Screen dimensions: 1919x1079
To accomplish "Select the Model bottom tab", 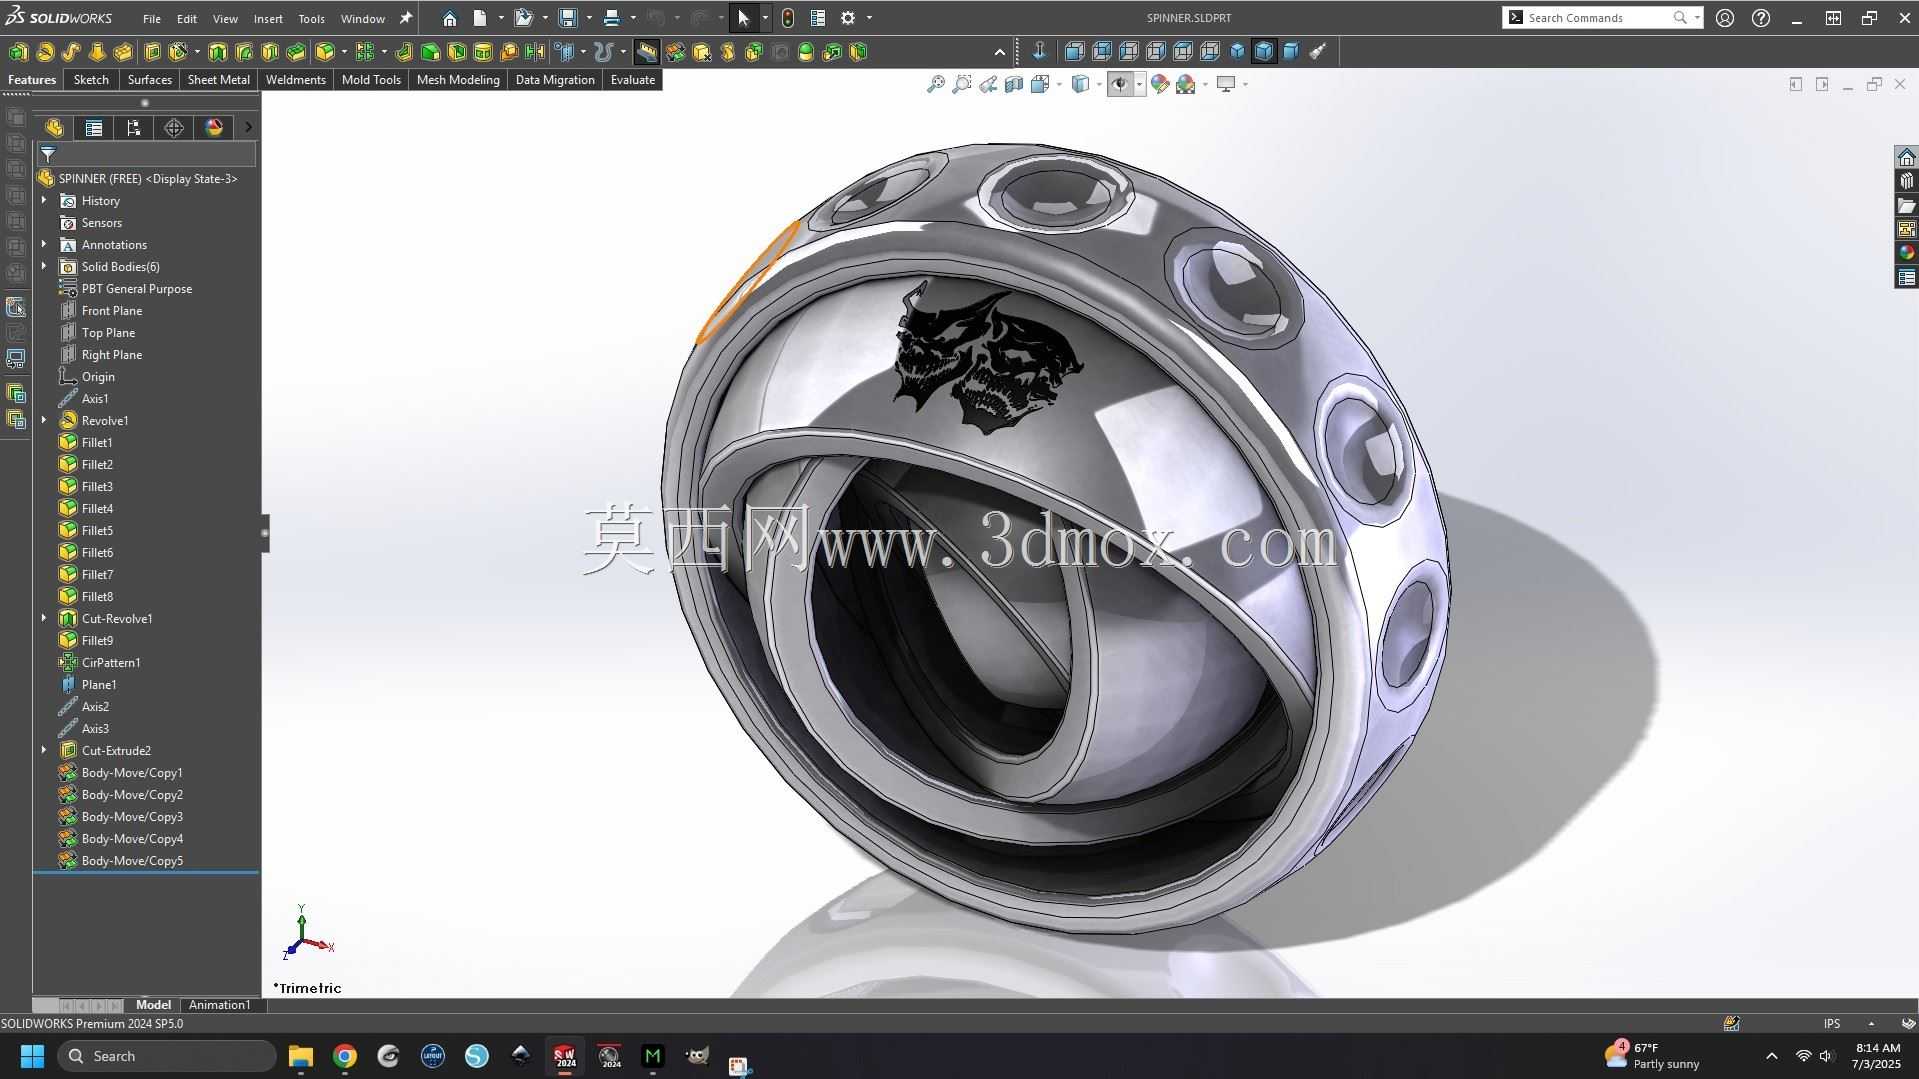I will (x=153, y=1005).
